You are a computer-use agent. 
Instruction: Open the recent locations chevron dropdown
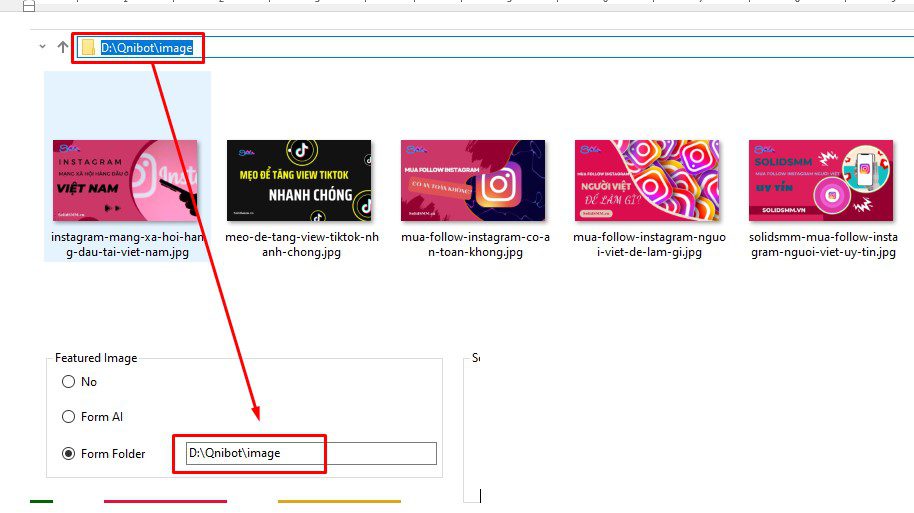(43, 46)
